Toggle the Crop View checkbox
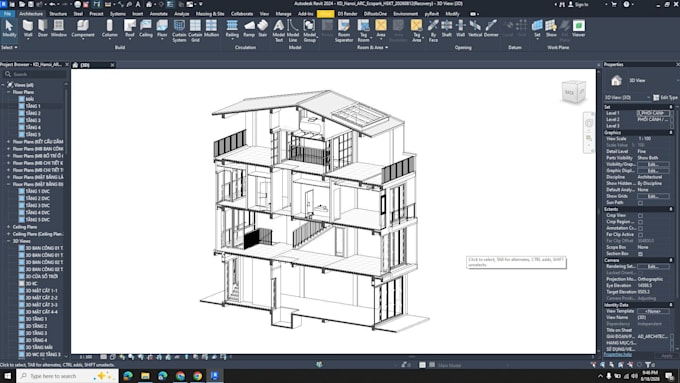The image size is (680, 383). pos(641,216)
